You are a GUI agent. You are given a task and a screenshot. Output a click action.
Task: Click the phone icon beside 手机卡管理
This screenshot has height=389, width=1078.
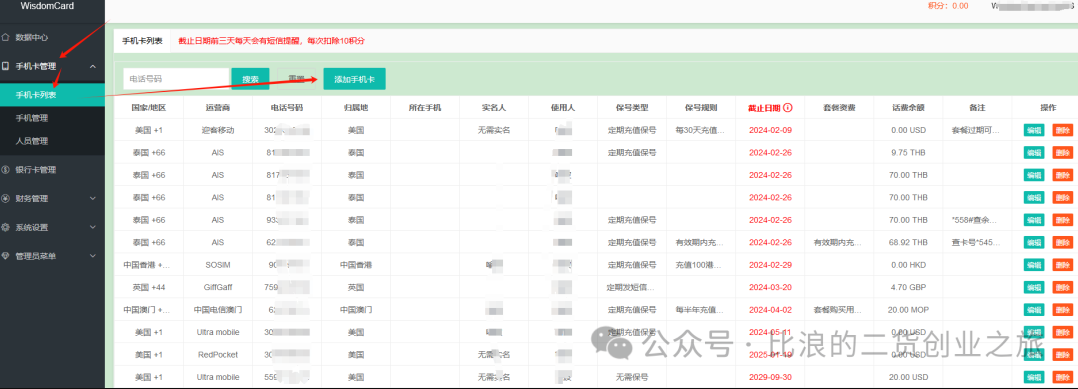[x=6, y=67]
